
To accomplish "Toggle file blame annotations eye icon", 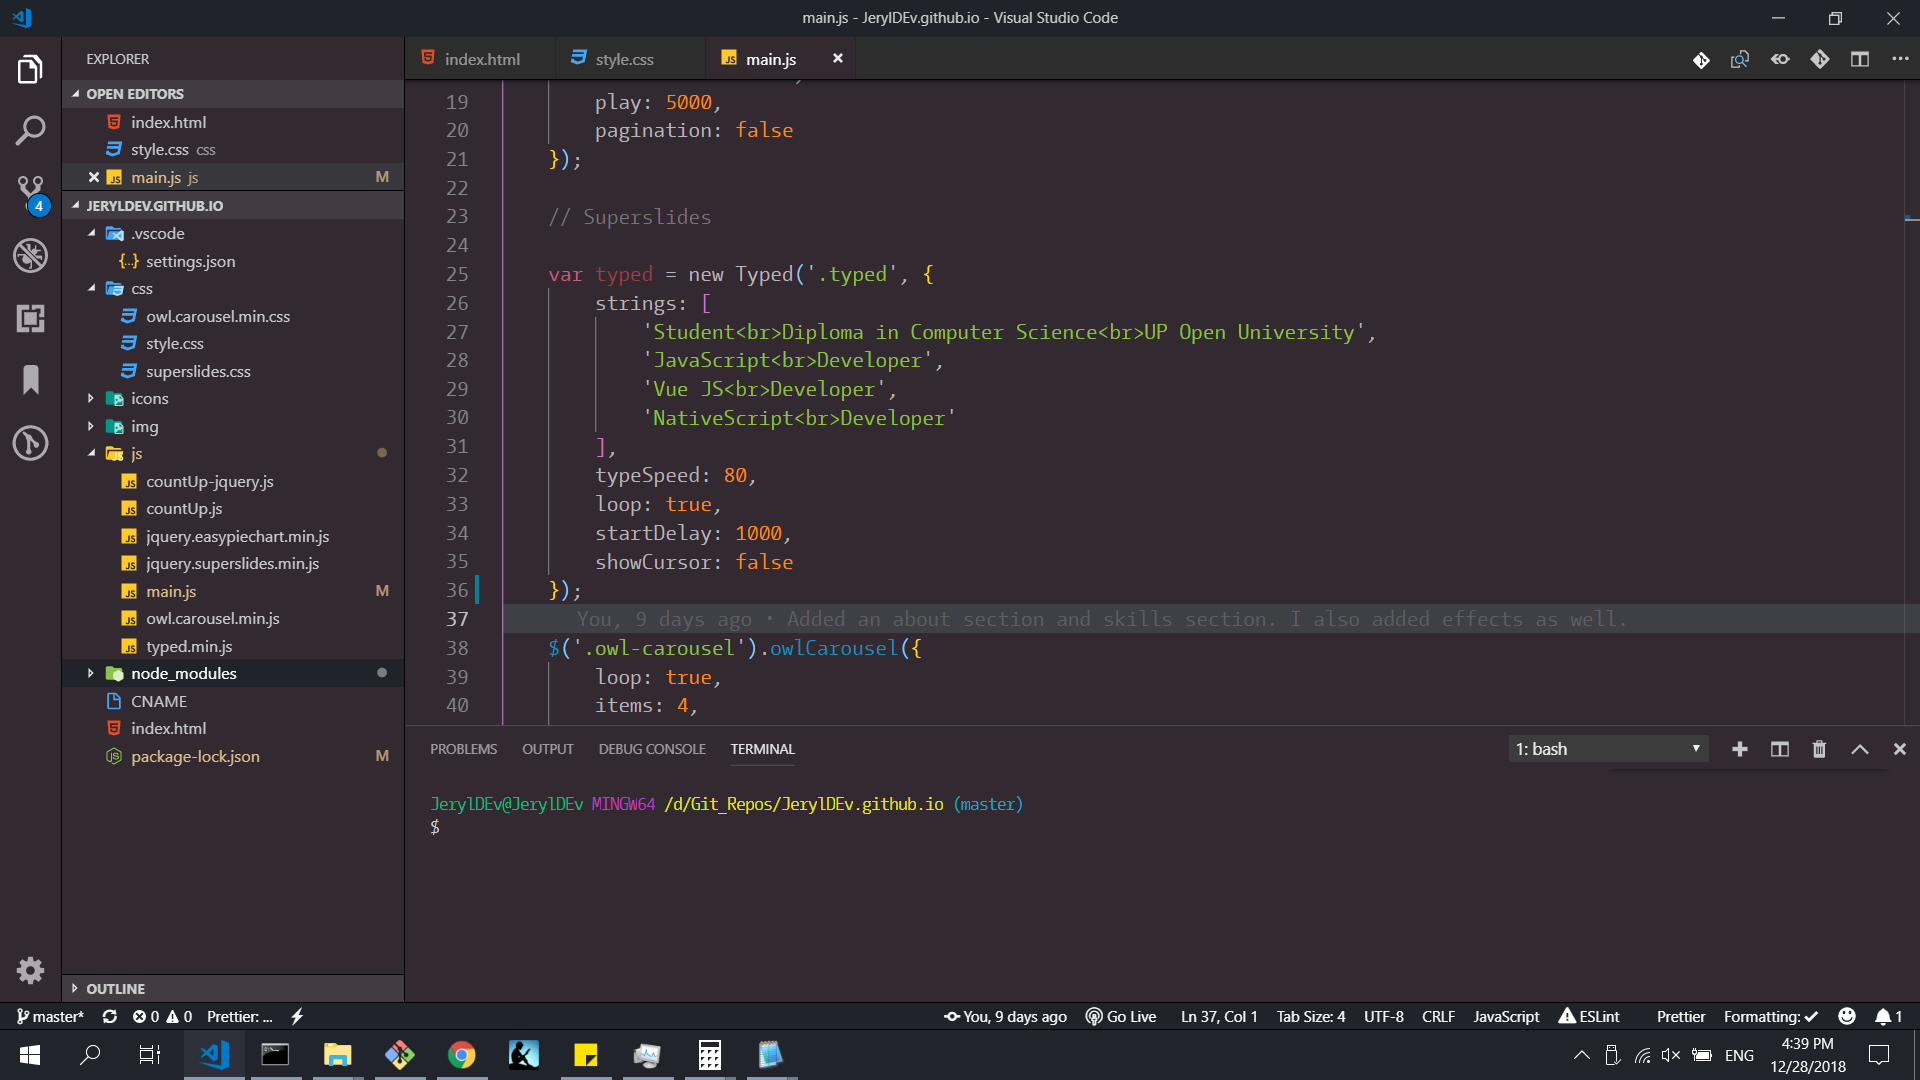I will (1780, 59).
